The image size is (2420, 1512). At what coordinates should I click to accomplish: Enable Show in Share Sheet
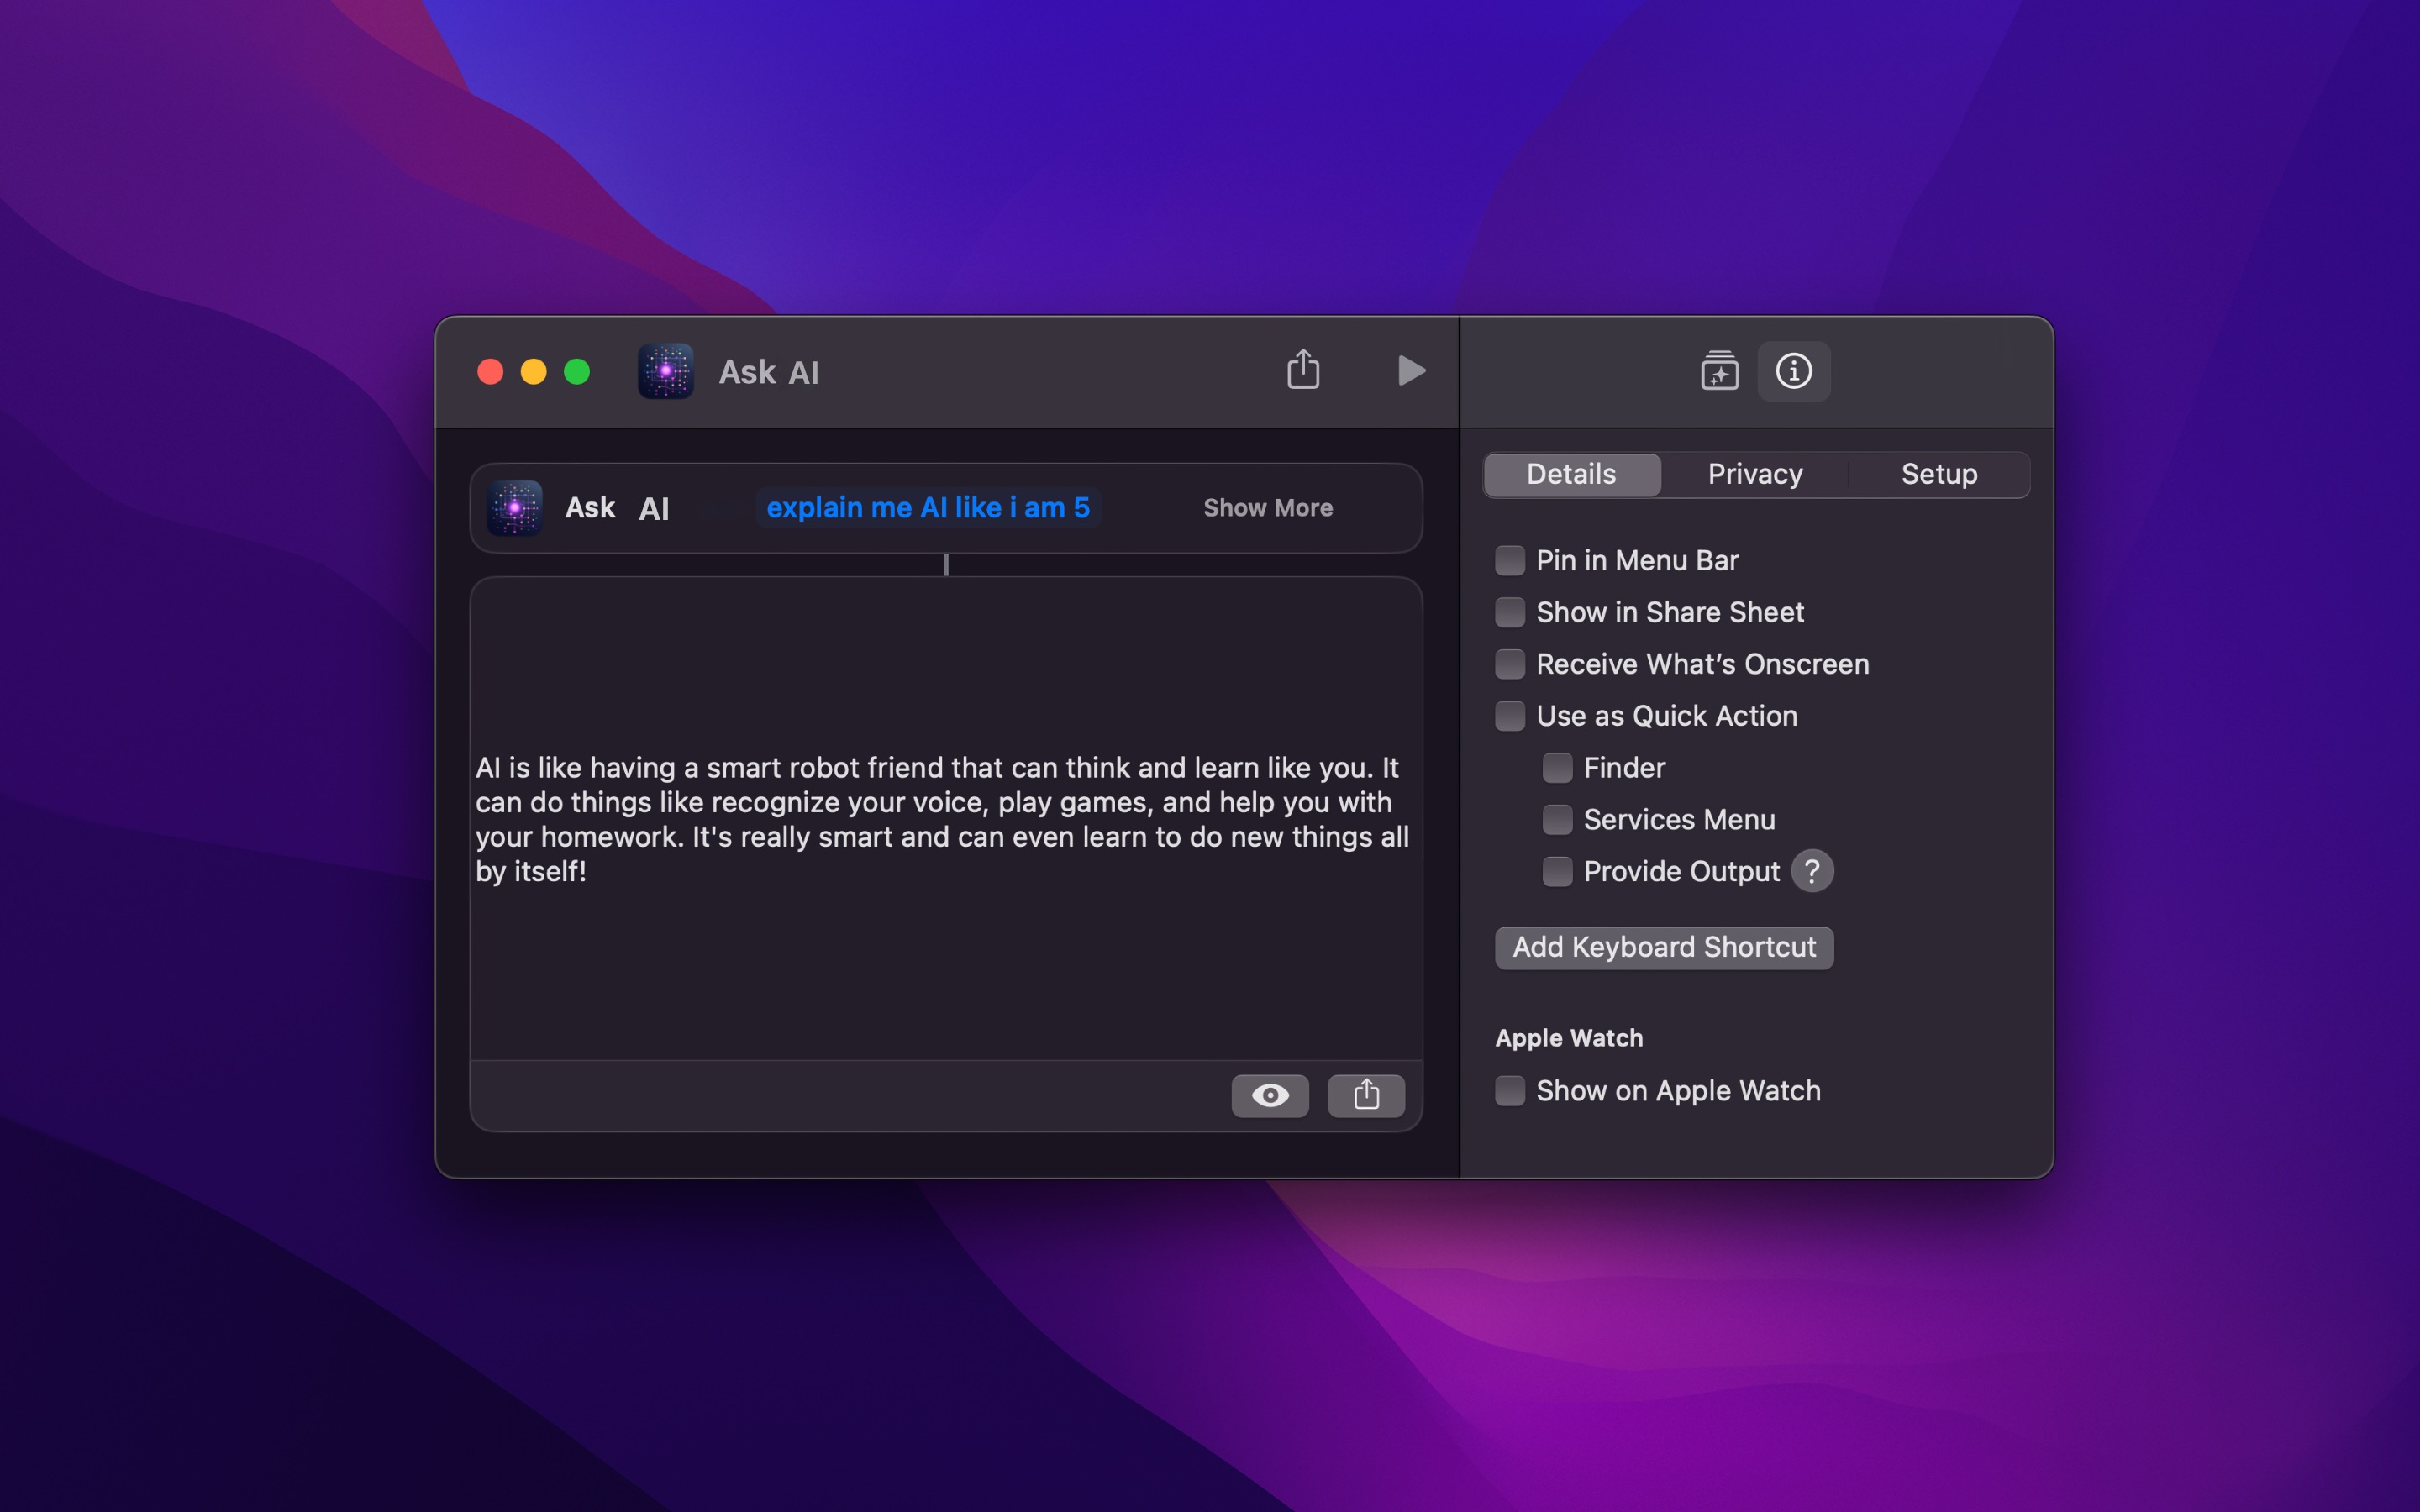tap(1510, 612)
